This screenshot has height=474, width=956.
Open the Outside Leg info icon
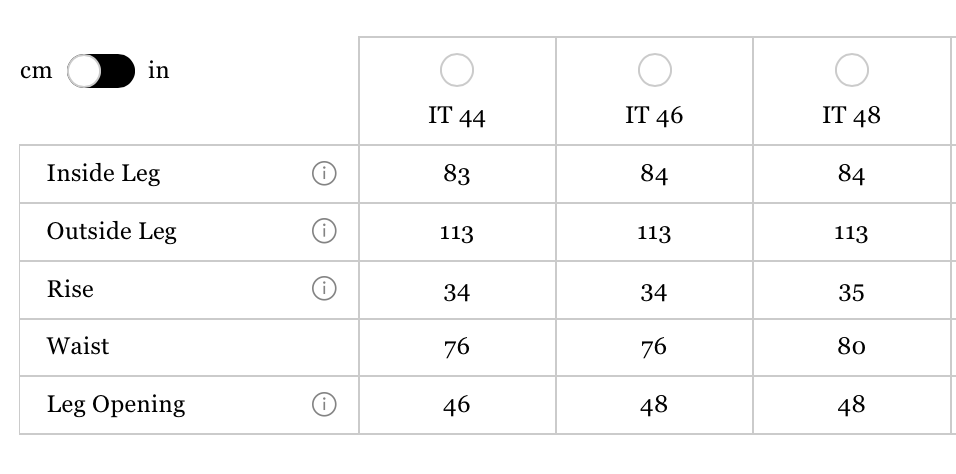pos(324,231)
